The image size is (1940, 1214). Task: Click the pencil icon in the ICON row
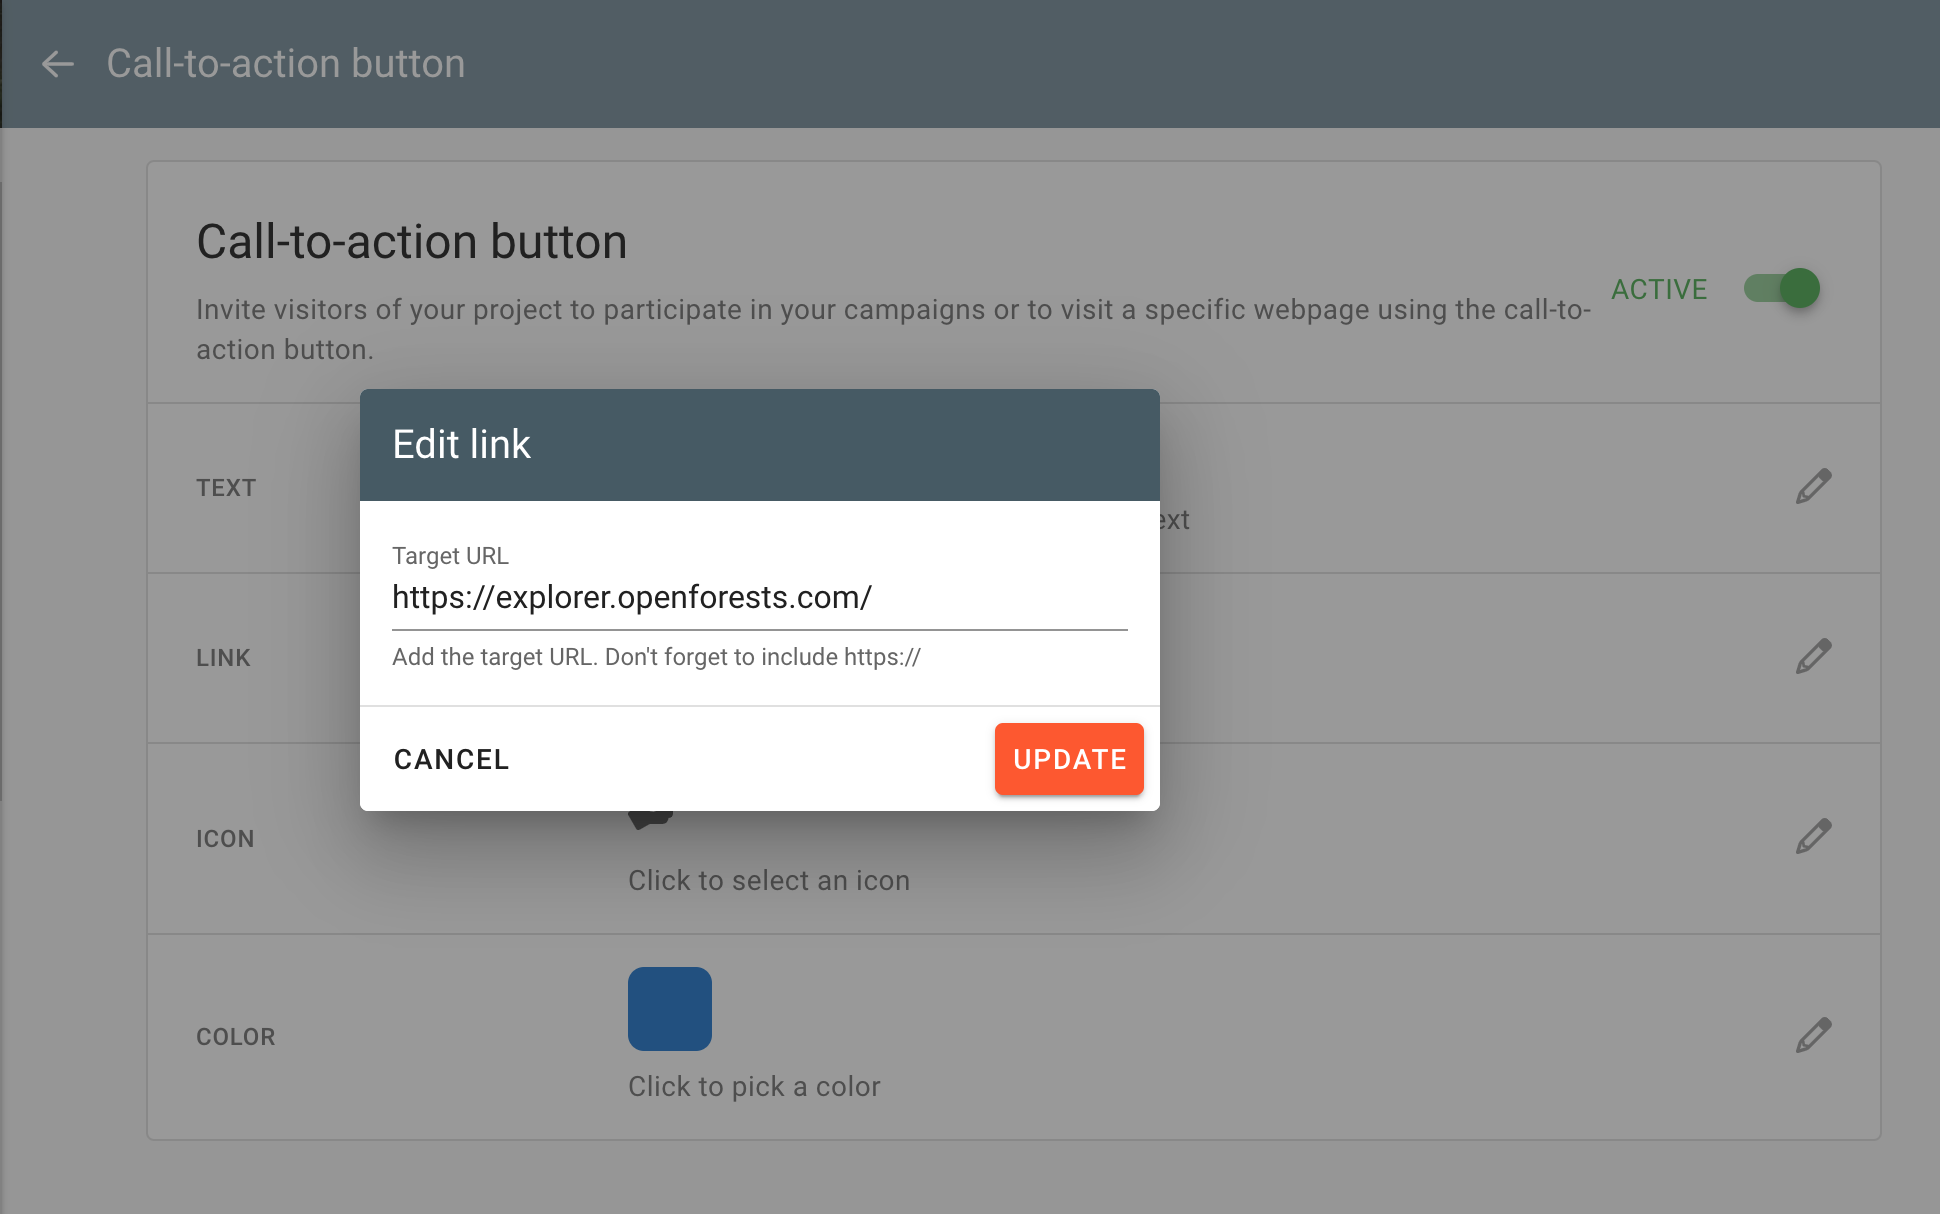pyautogui.click(x=1813, y=837)
